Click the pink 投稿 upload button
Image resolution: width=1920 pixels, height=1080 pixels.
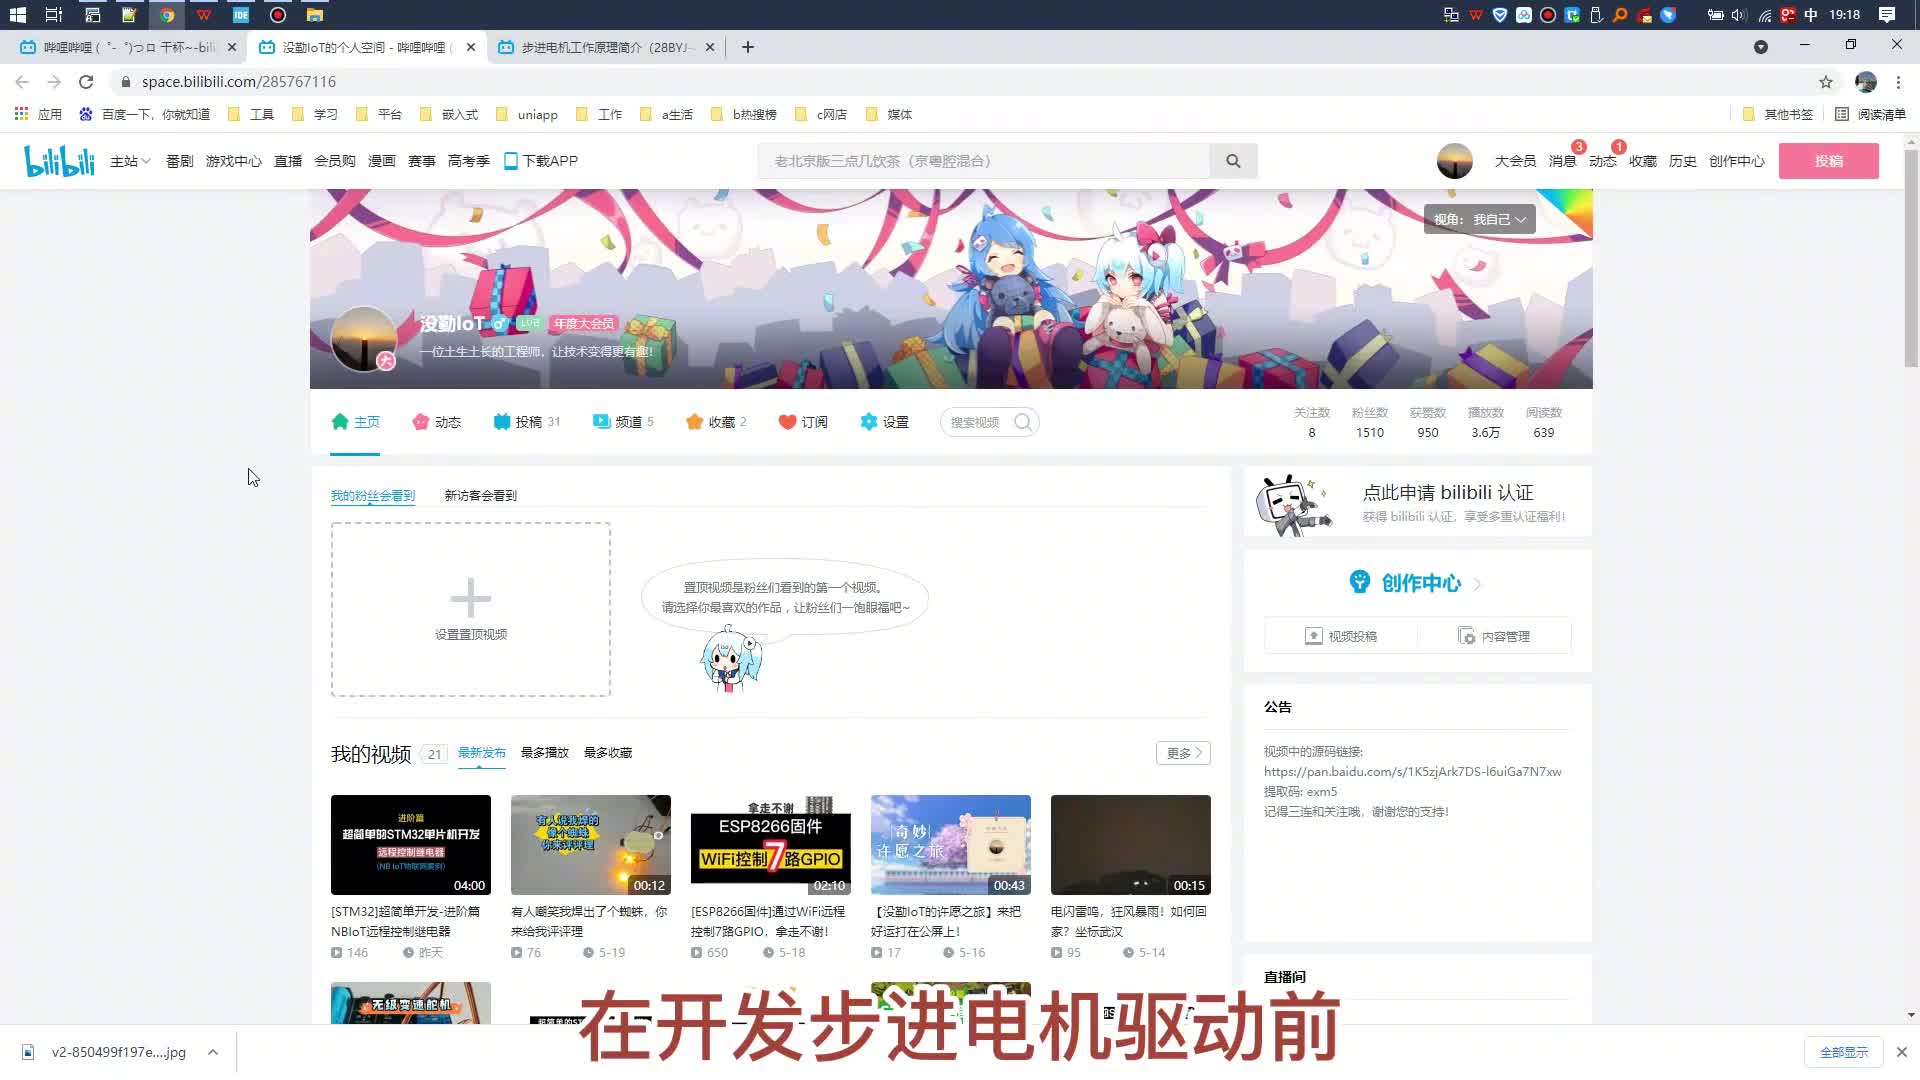(x=1828, y=161)
